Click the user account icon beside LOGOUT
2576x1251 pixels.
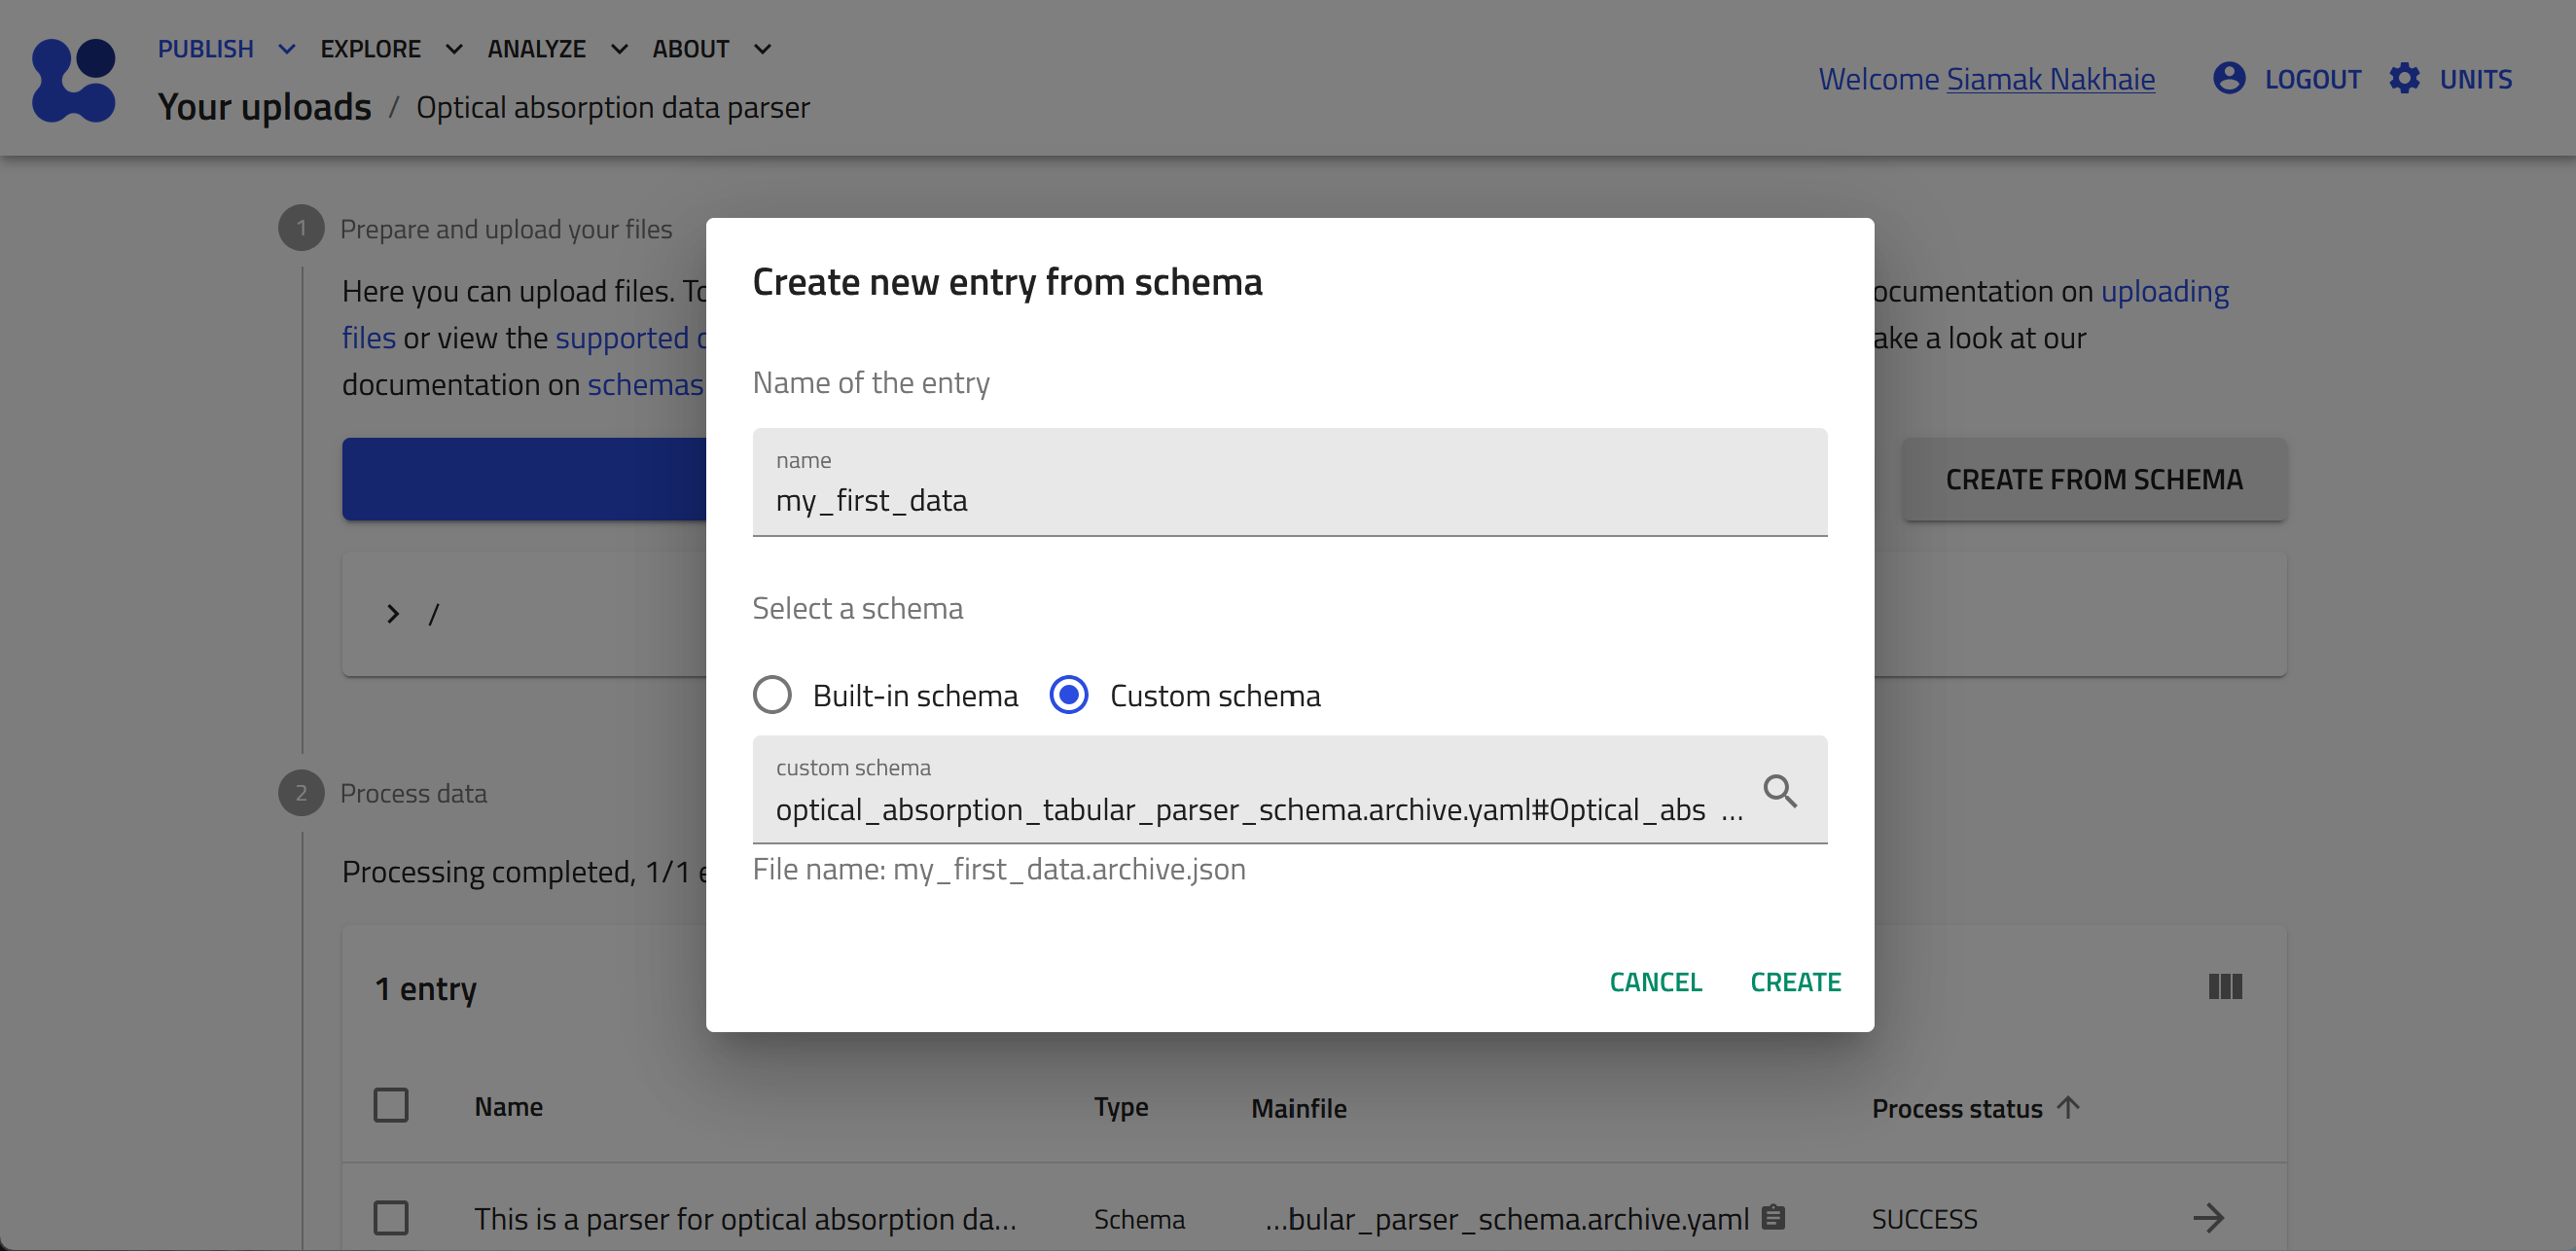[x=2229, y=78]
